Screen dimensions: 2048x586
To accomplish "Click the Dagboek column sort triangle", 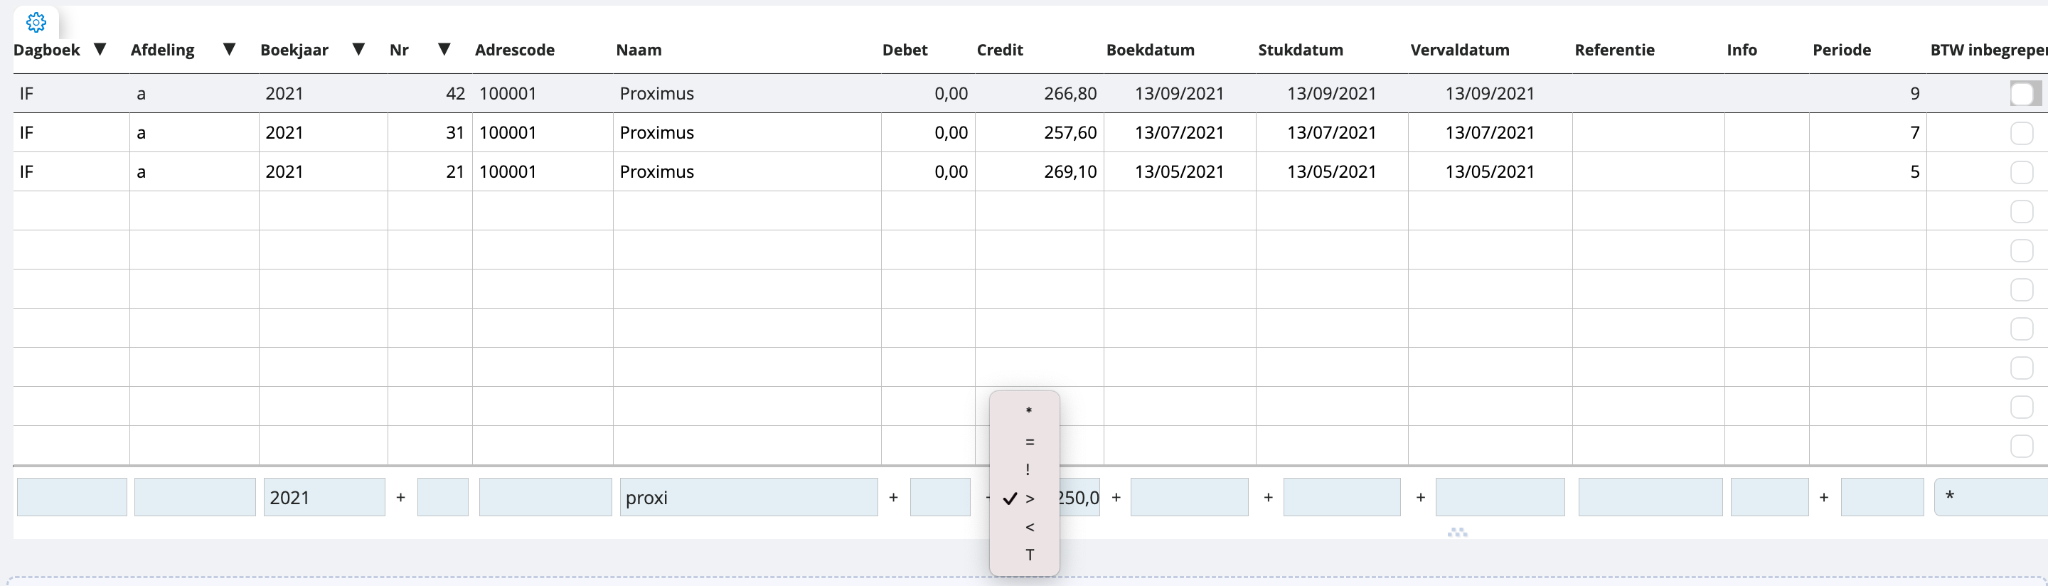I will point(100,49).
